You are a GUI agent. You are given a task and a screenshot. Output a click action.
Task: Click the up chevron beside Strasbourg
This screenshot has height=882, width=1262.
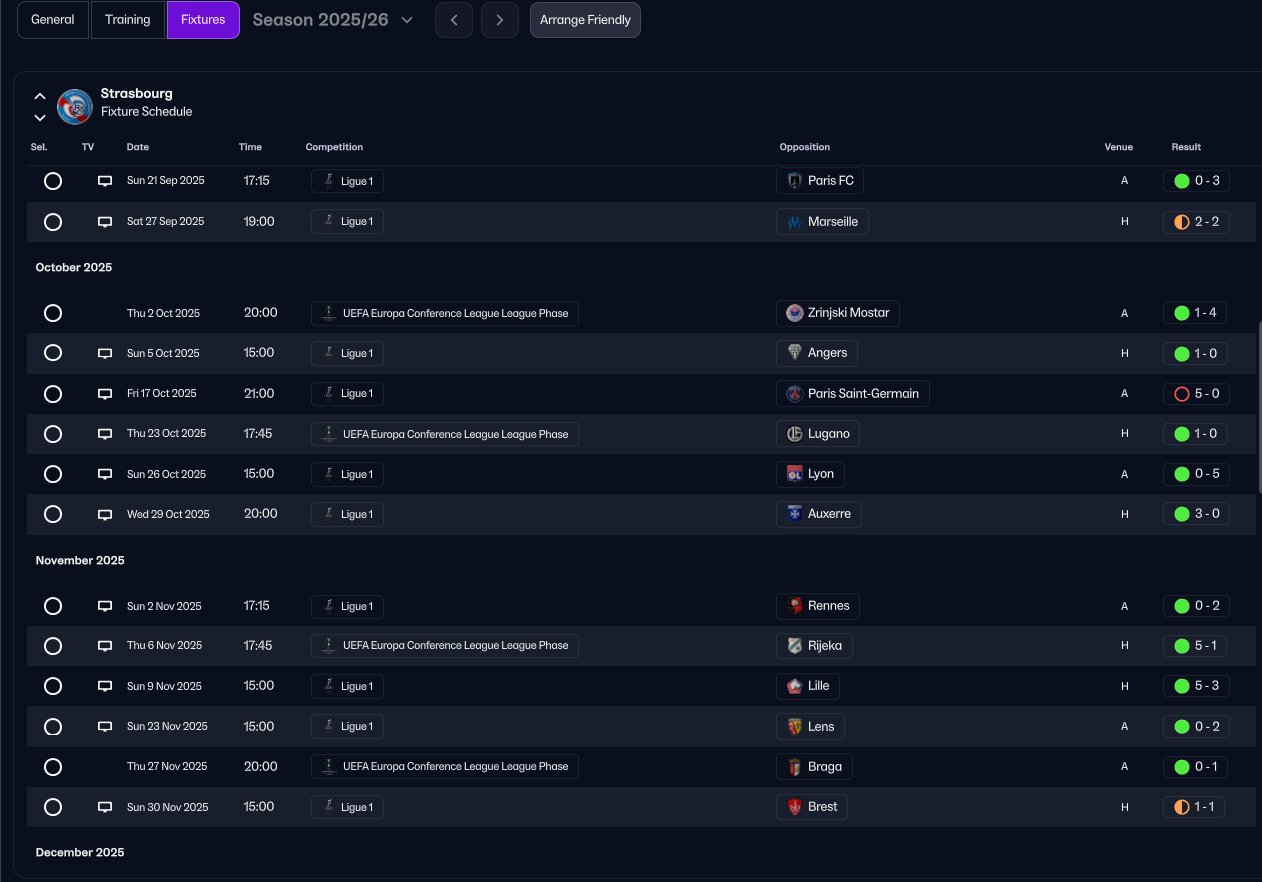pos(40,96)
